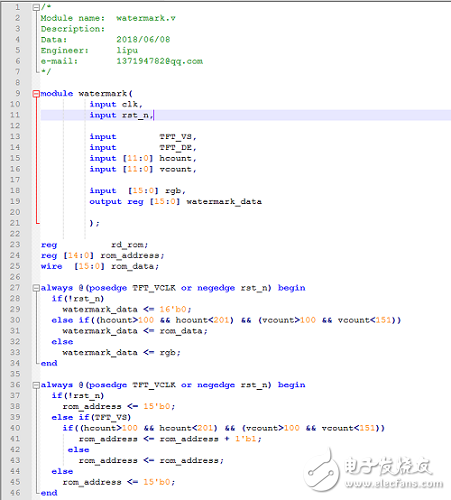The height and width of the screenshot is (500, 451).
Task: Place cursor on the 'module' keyword
Action: tap(57, 94)
